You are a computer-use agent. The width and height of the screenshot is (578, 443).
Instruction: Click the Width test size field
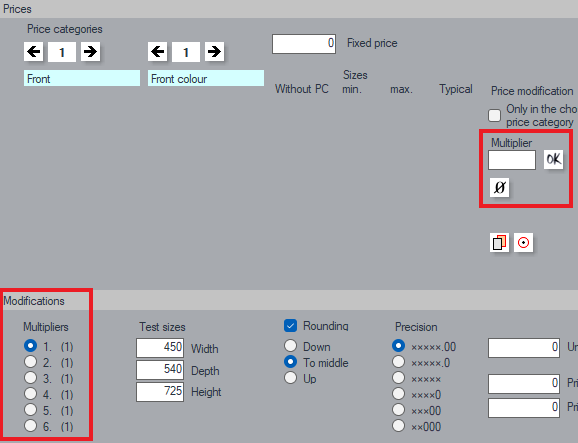160,348
